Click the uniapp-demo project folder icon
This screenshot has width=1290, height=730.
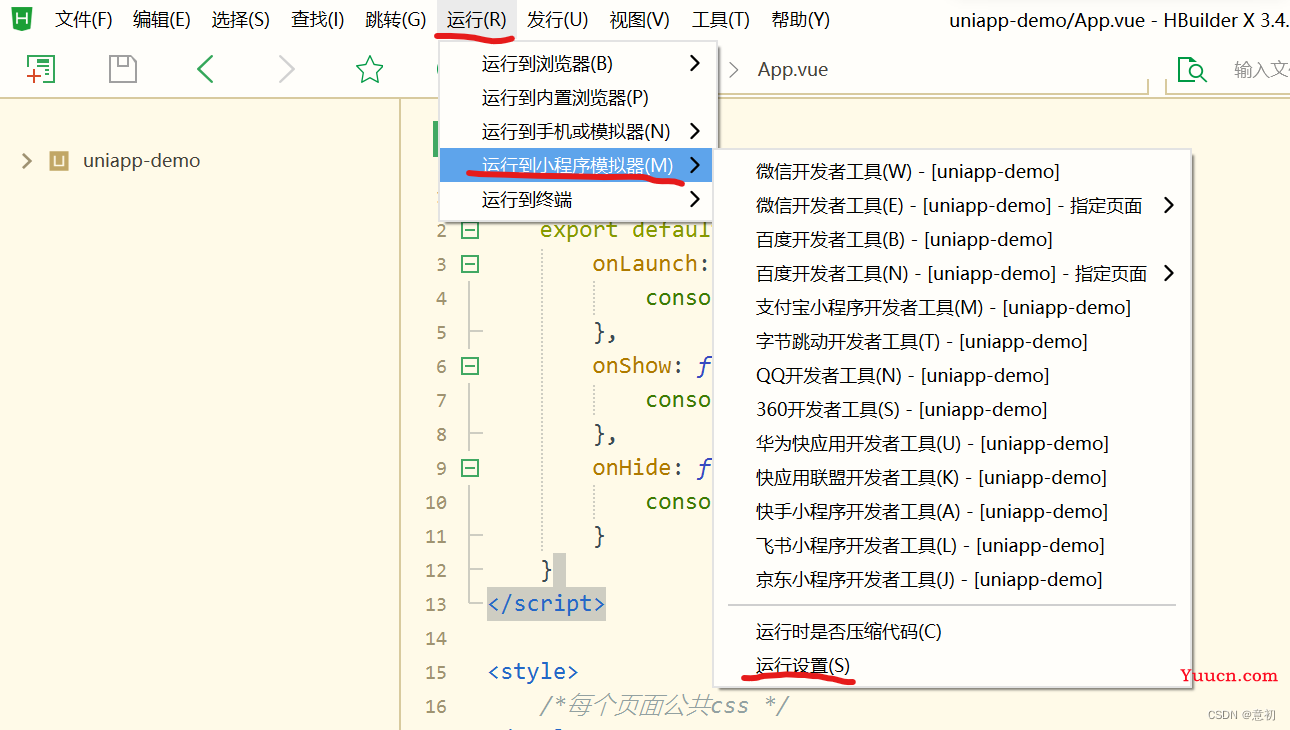[59, 161]
